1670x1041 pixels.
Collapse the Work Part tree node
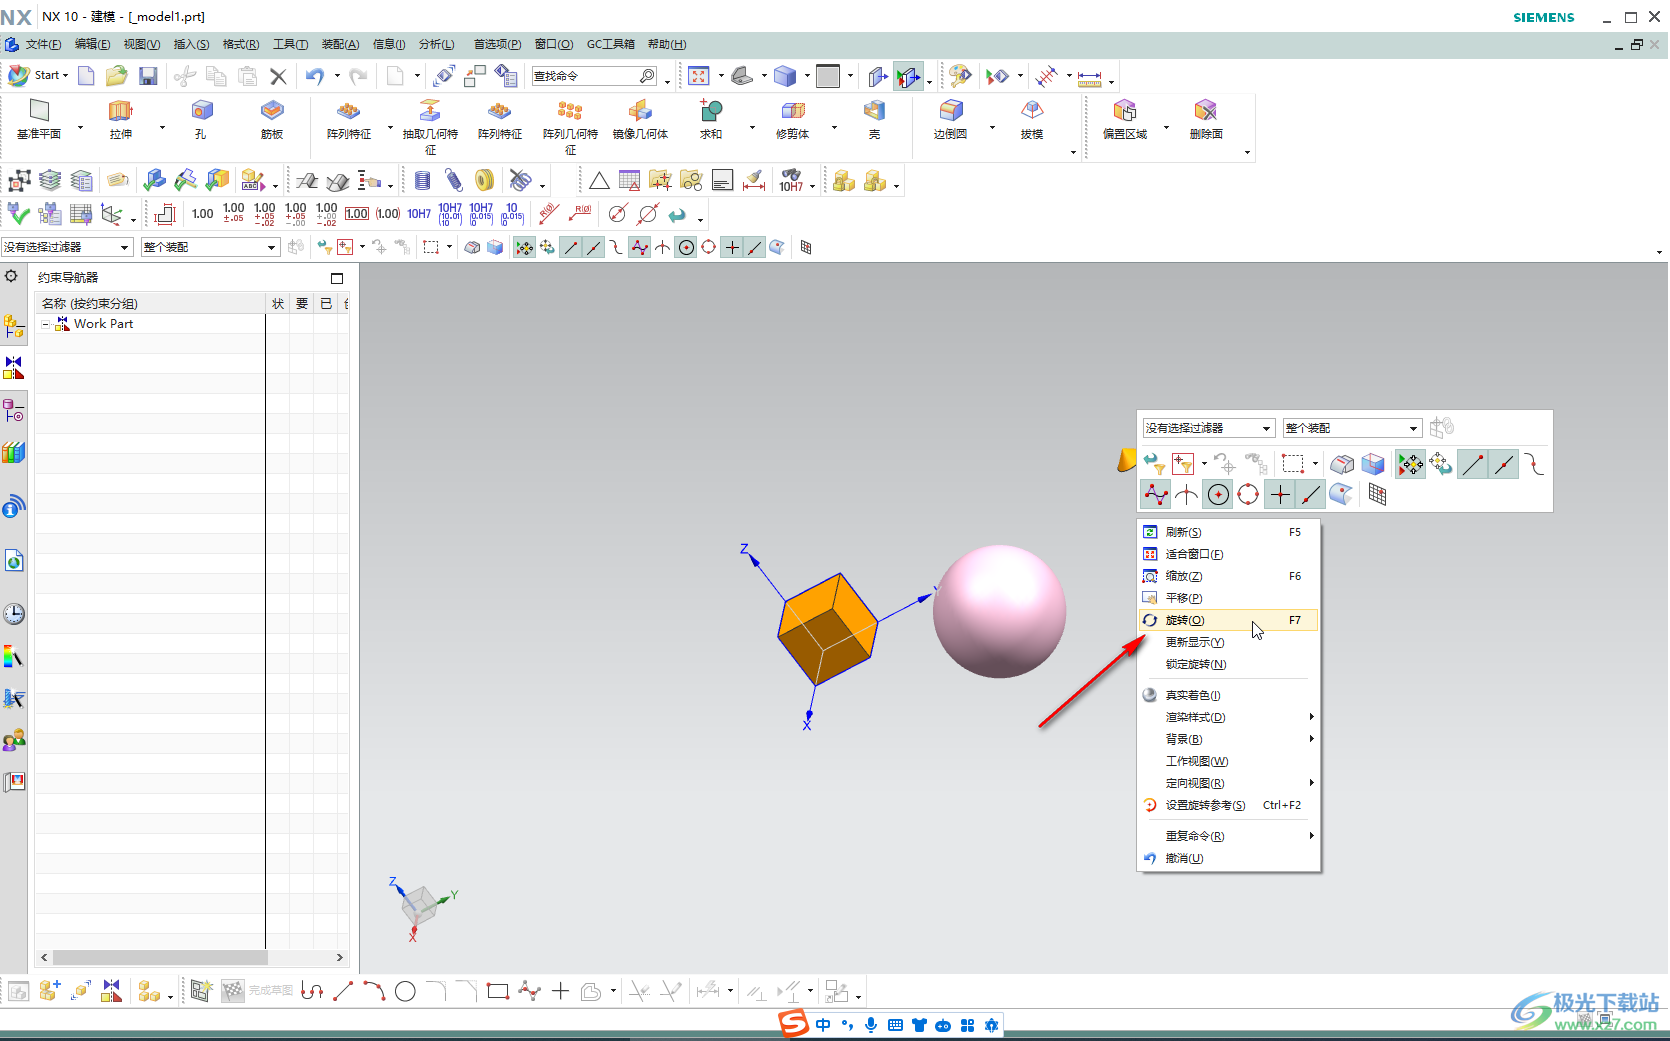point(45,324)
